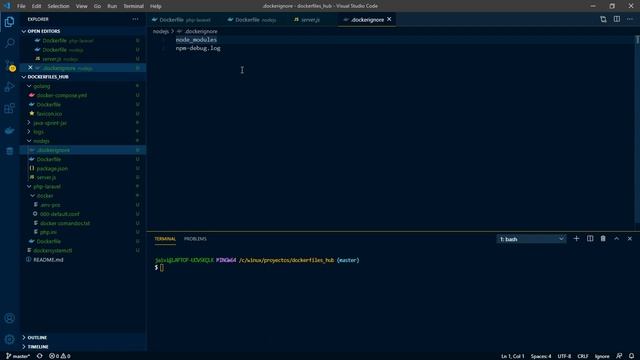Open the Extensions view

pos(9,108)
